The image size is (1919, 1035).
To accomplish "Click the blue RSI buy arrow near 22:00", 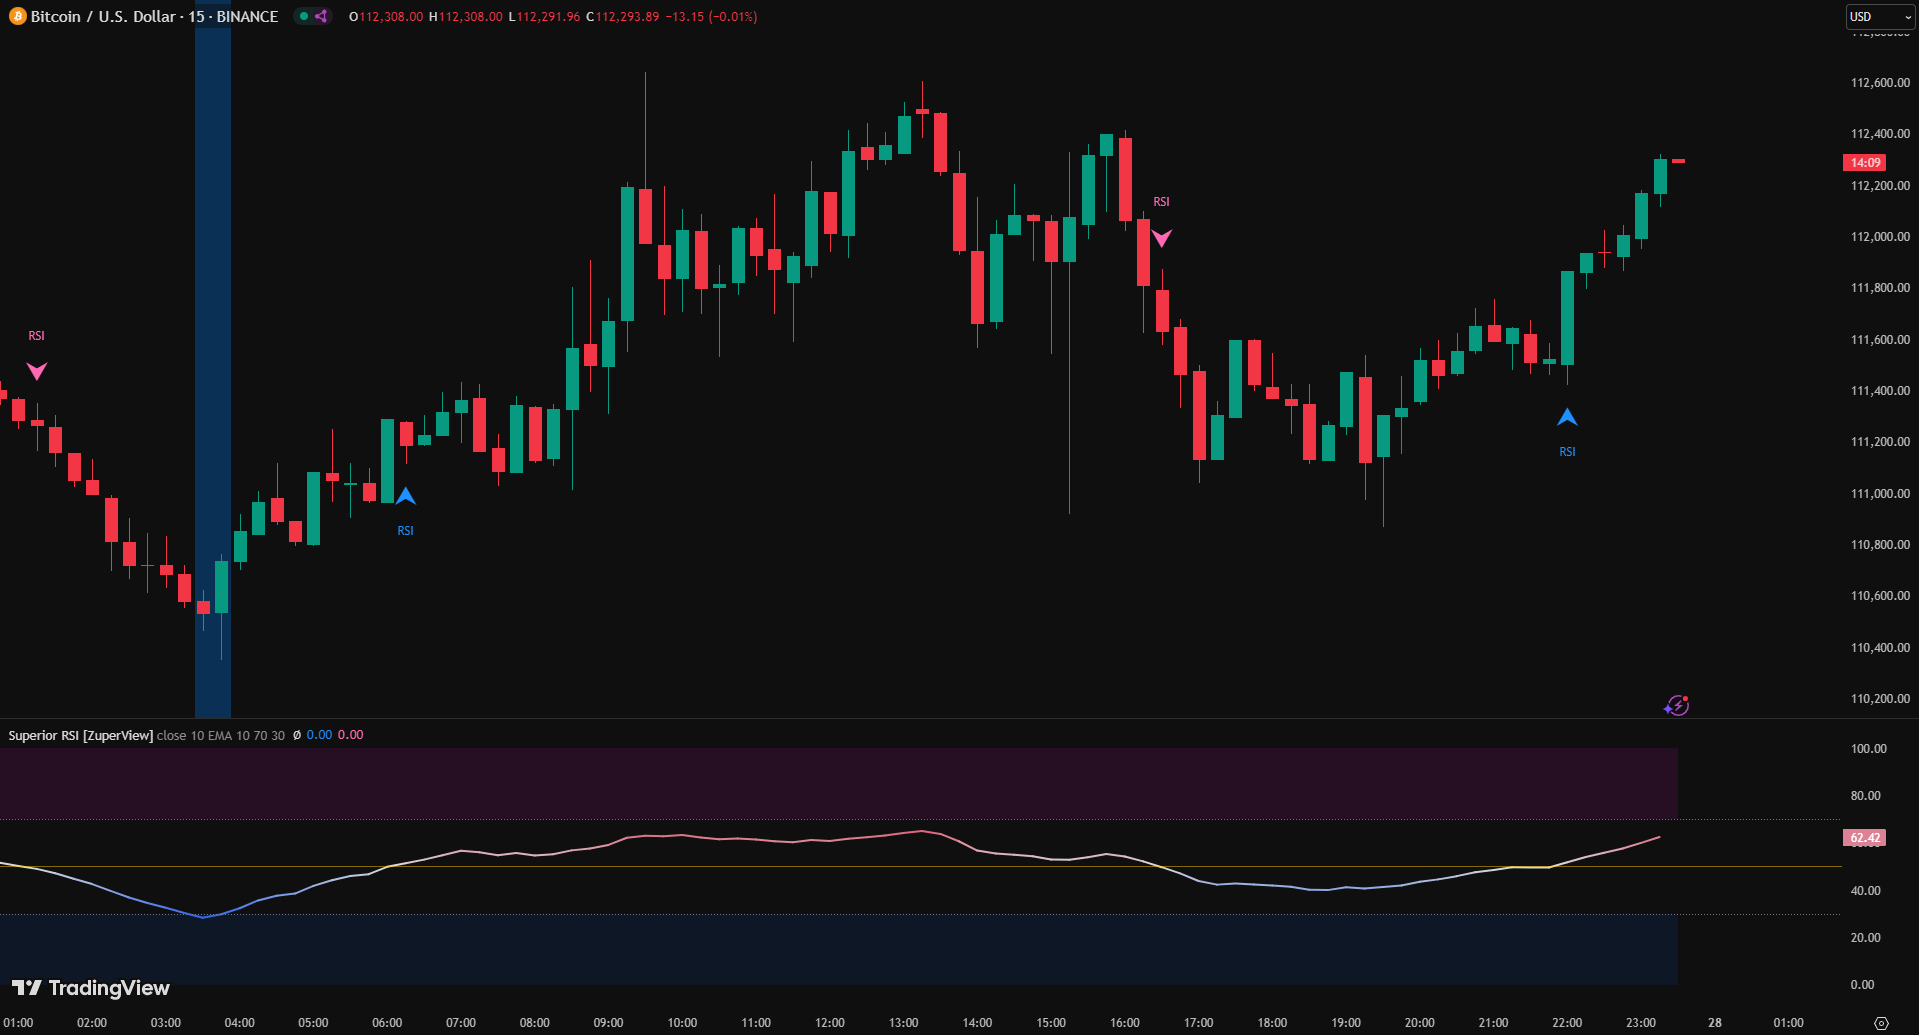I will 1567,417.
